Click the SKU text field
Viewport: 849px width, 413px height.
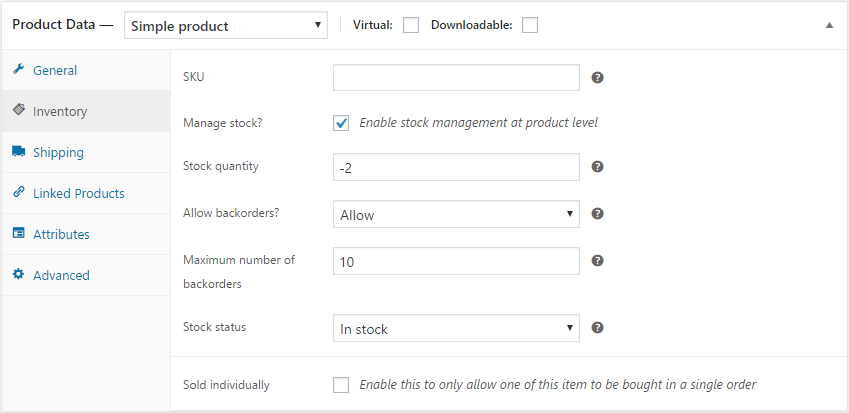coord(455,78)
